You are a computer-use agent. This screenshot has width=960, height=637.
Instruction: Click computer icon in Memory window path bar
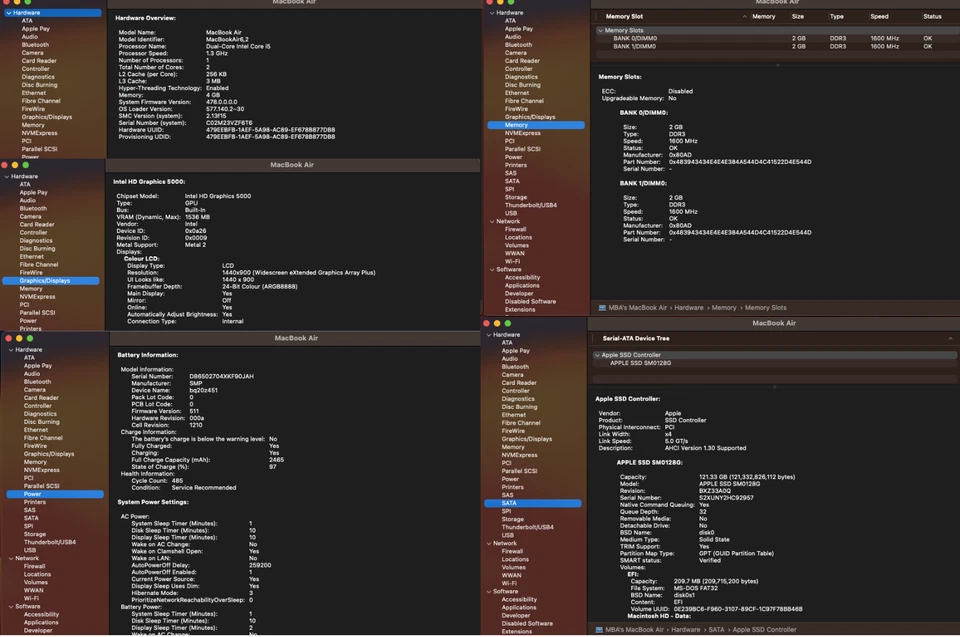[x=602, y=308]
